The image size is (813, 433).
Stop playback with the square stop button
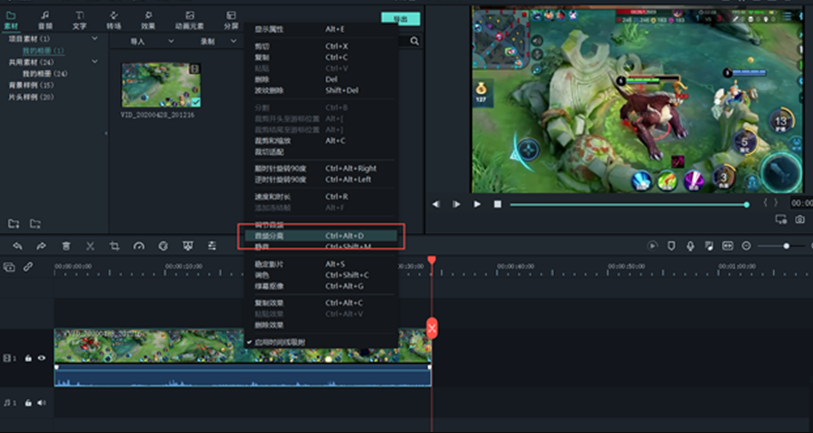pyautogui.click(x=497, y=204)
